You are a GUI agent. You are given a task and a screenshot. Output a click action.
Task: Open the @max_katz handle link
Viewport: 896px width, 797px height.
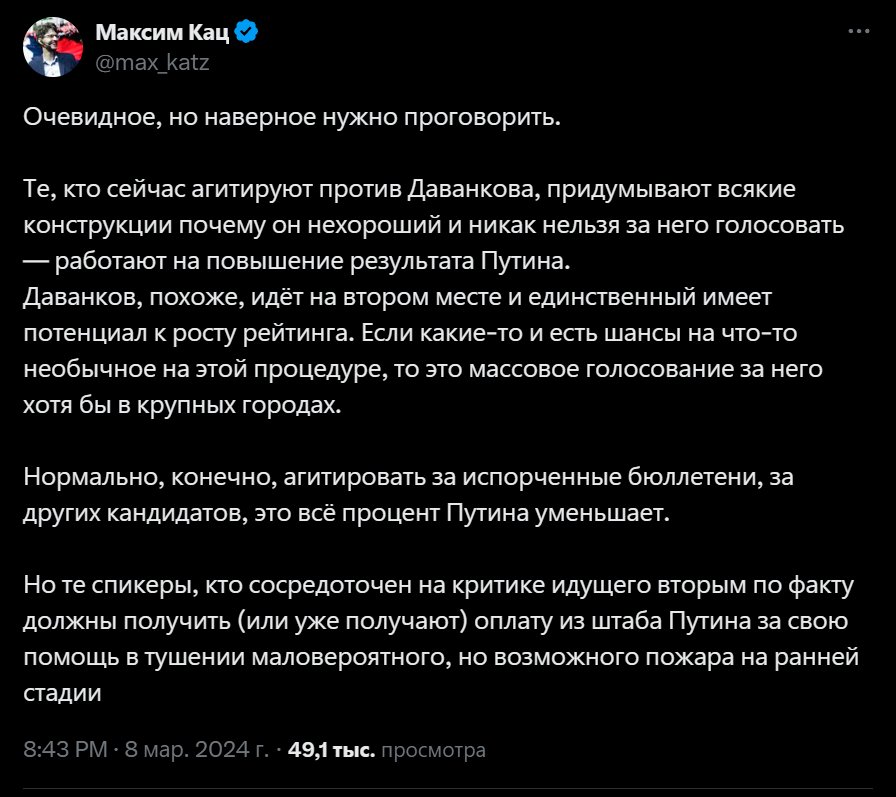[151, 62]
